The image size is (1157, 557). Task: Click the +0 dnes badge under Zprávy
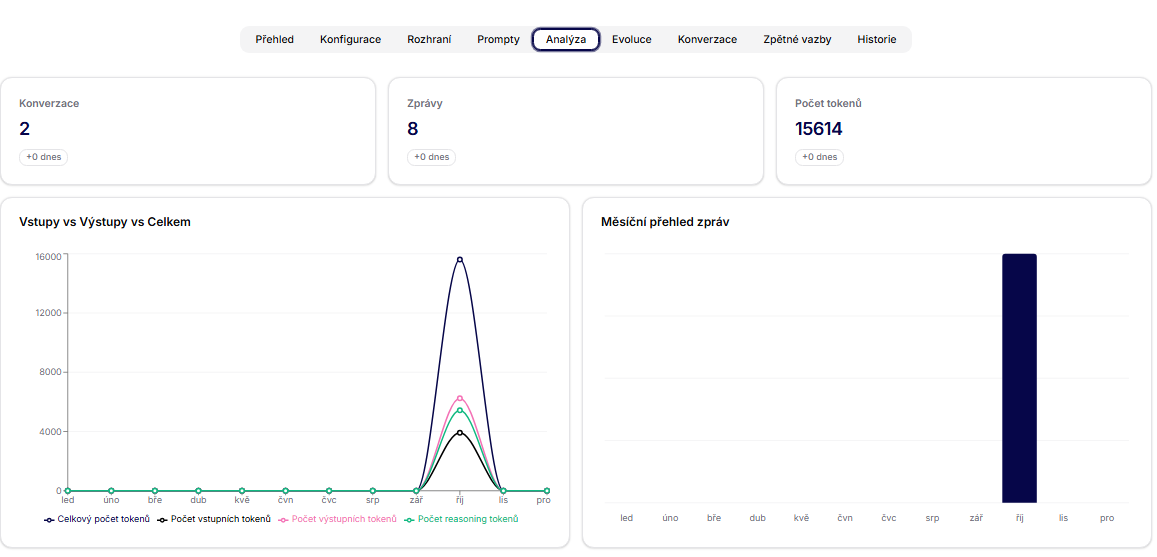(431, 157)
